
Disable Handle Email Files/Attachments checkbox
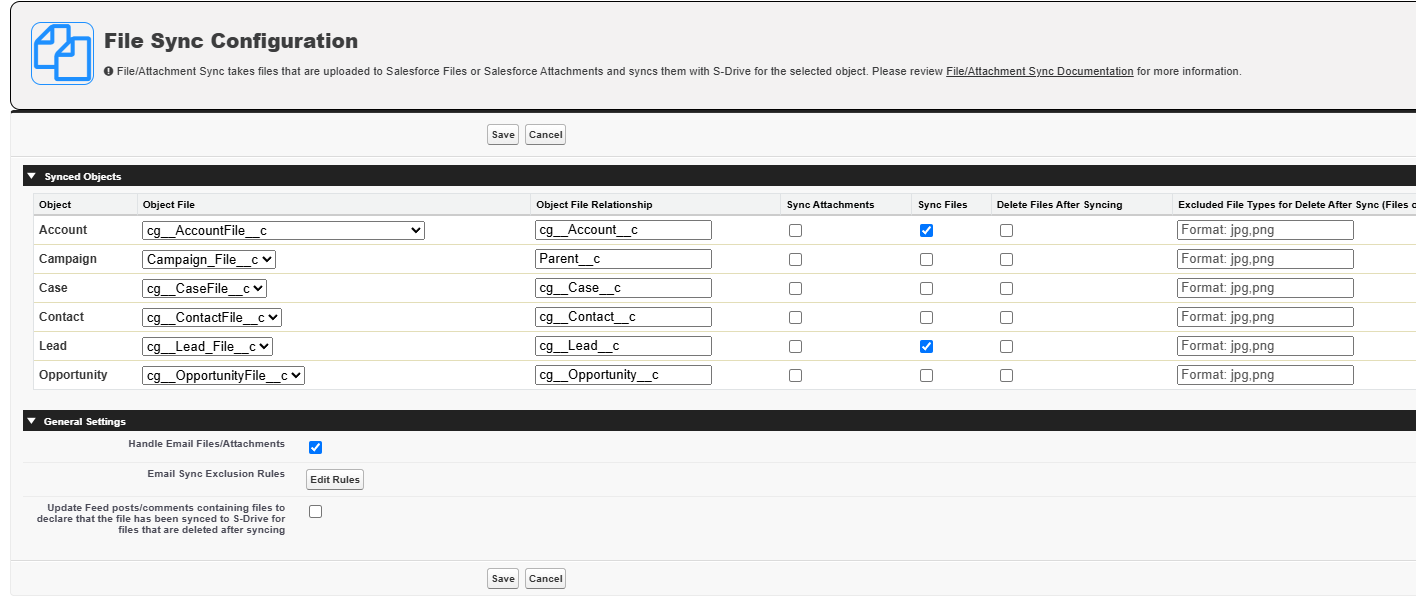pos(315,447)
